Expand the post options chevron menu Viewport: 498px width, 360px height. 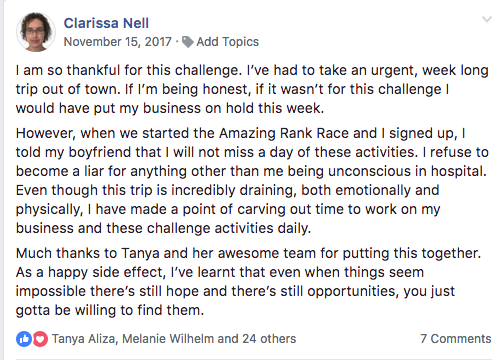coord(487,19)
